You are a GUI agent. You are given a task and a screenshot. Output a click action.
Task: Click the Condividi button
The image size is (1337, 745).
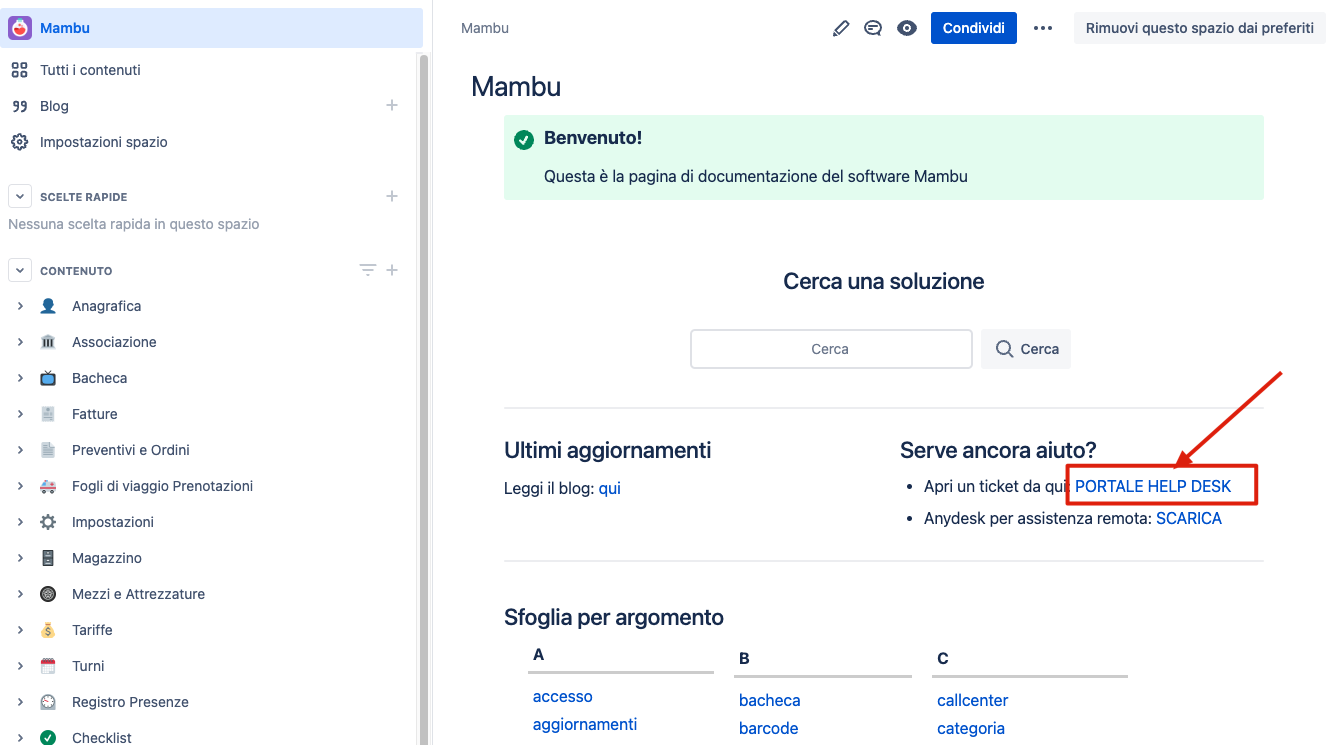[973, 28]
